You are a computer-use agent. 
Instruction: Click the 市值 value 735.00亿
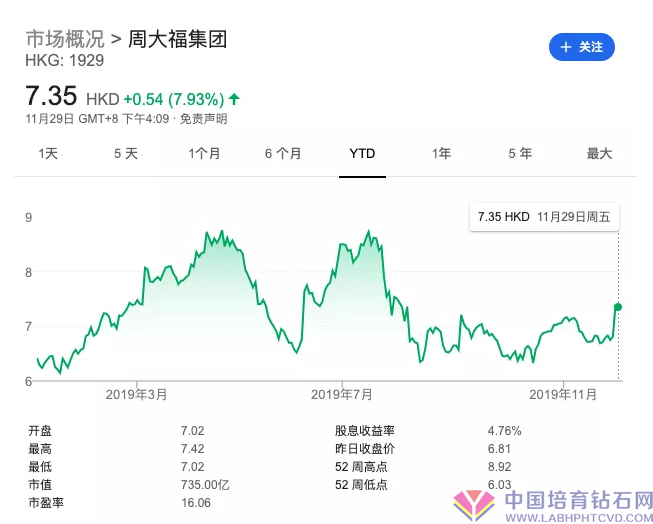205,485
